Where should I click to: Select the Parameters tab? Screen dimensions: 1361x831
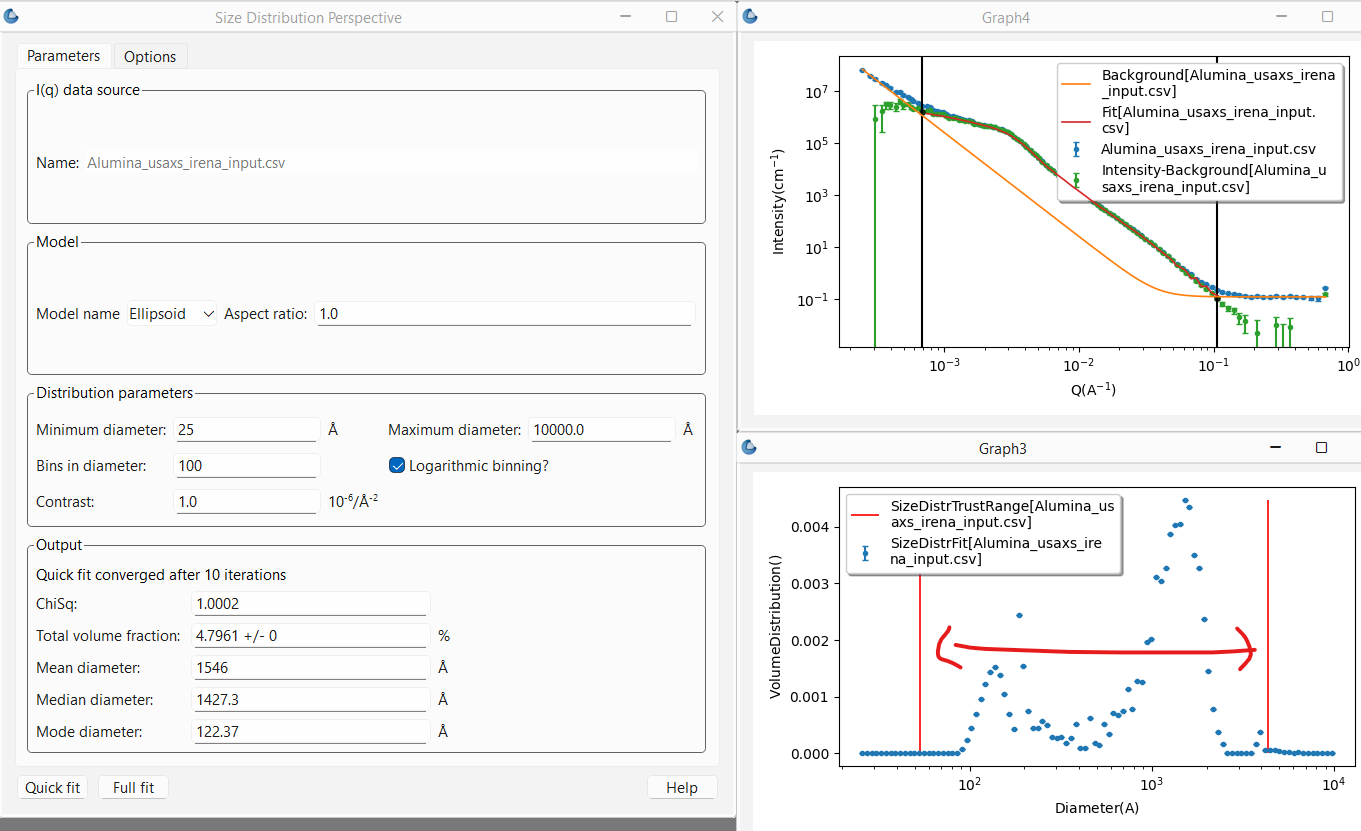coord(64,57)
